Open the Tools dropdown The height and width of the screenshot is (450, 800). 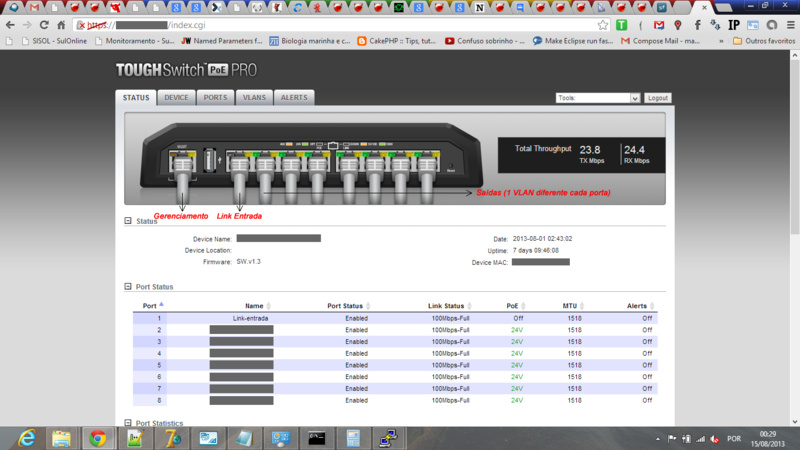point(597,98)
